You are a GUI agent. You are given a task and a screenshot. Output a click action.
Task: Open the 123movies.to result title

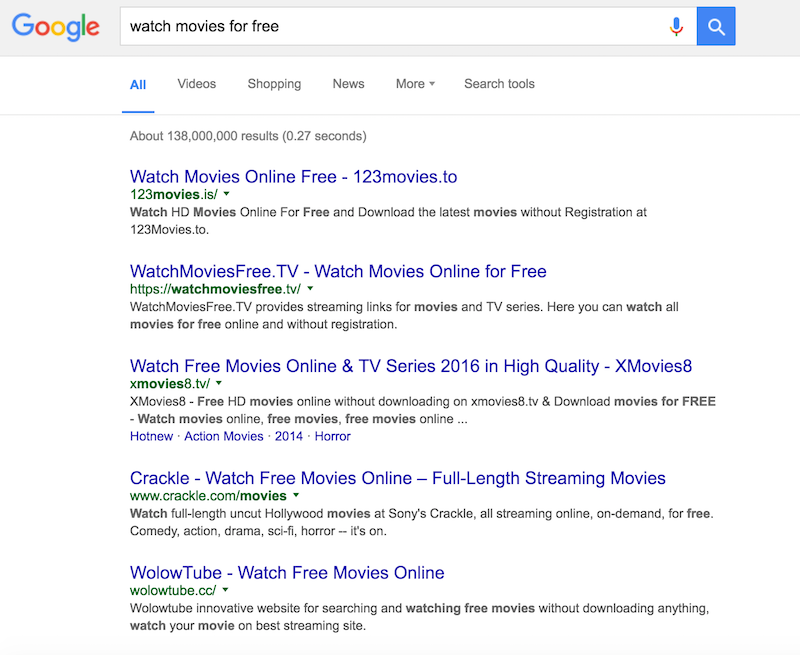click(x=293, y=177)
